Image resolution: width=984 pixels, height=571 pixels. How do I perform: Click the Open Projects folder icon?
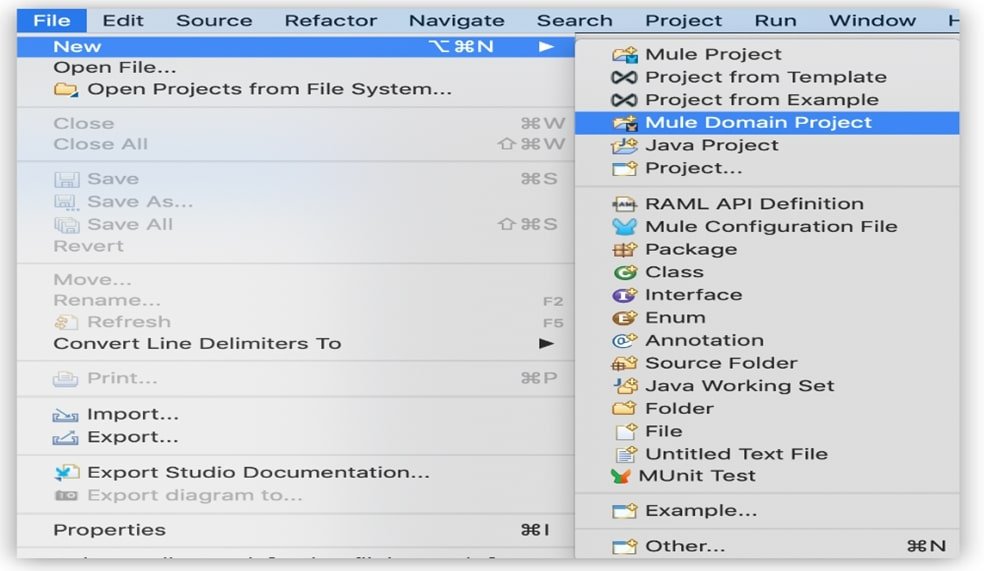coord(66,89)
